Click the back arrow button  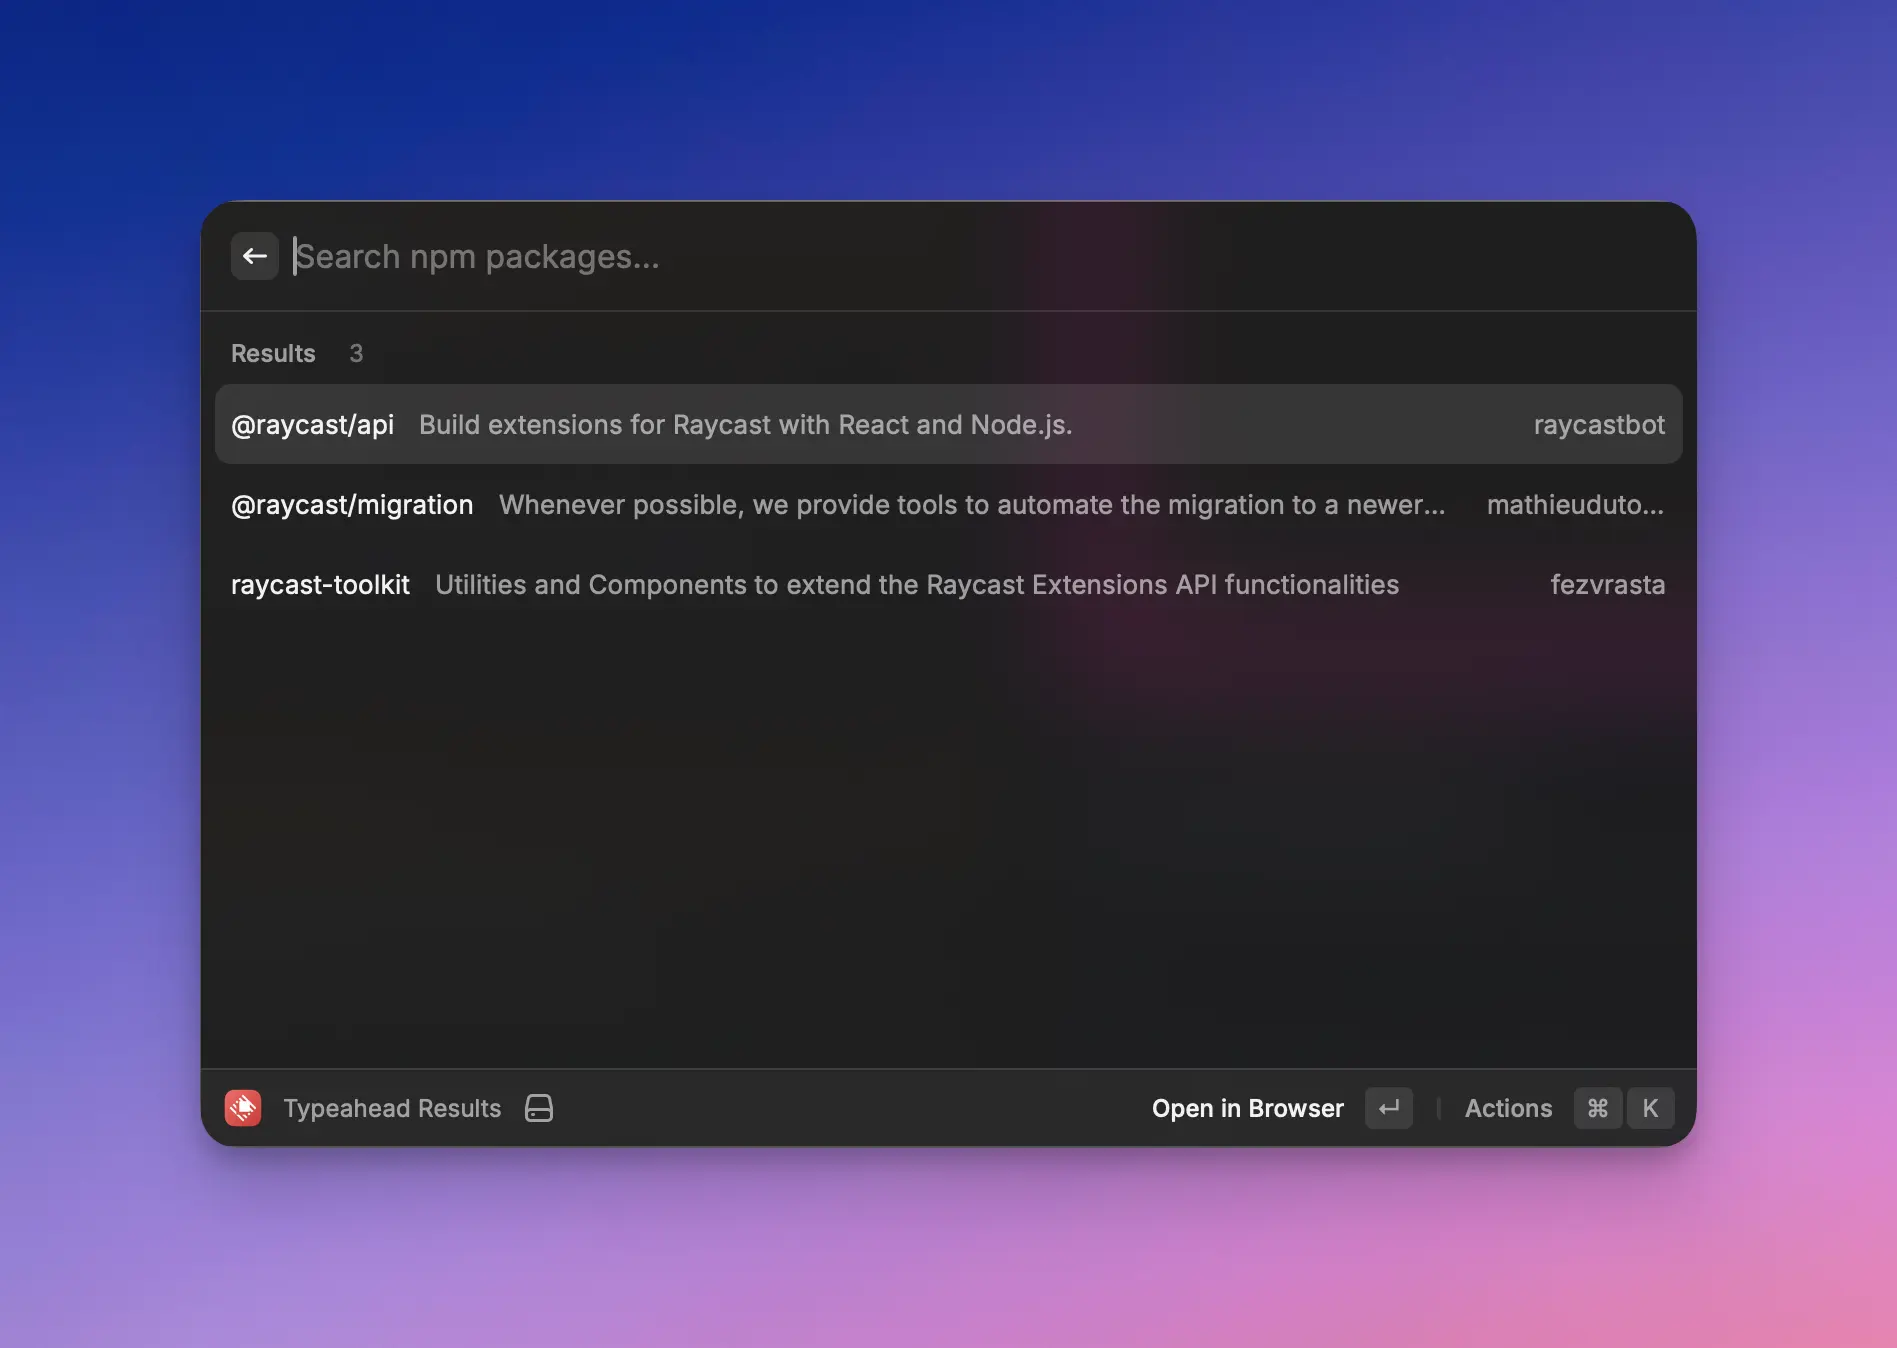tap(254, 257)
